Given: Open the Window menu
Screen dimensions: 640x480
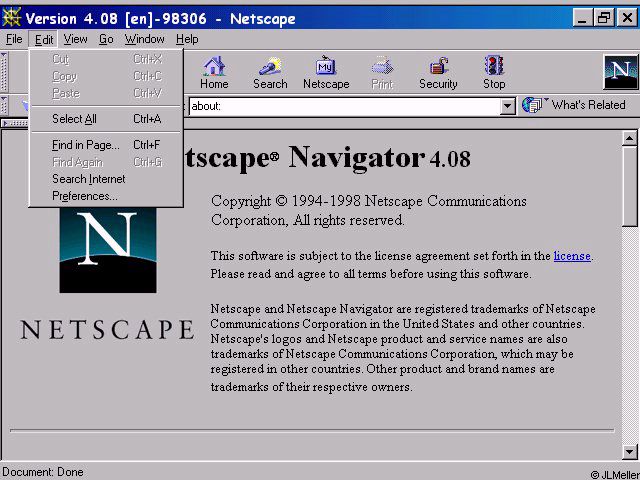Looking at the screenshot, I should [144, 39].
